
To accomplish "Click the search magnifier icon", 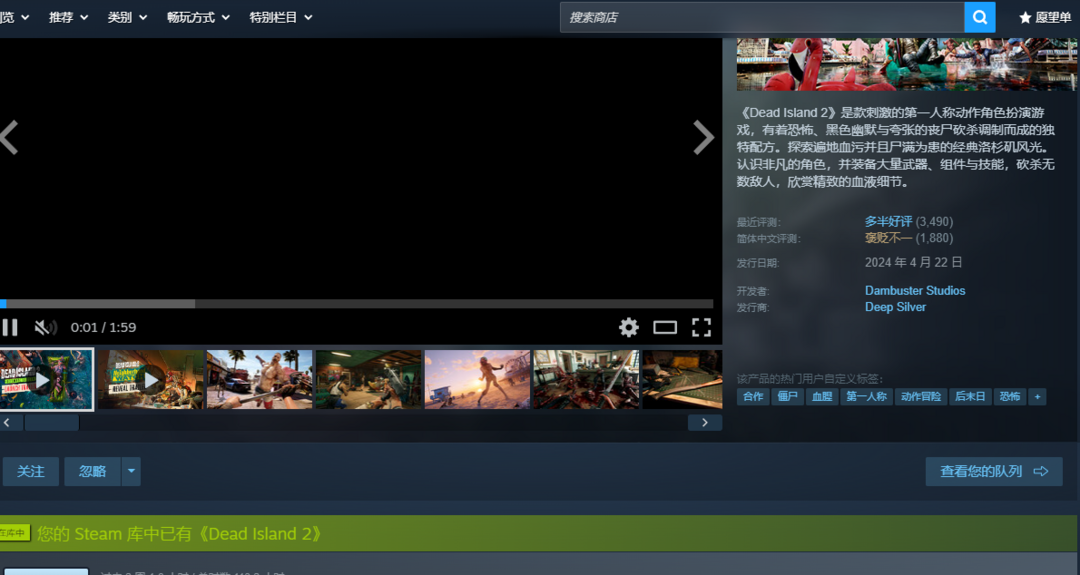I will (x=980, y=17).
